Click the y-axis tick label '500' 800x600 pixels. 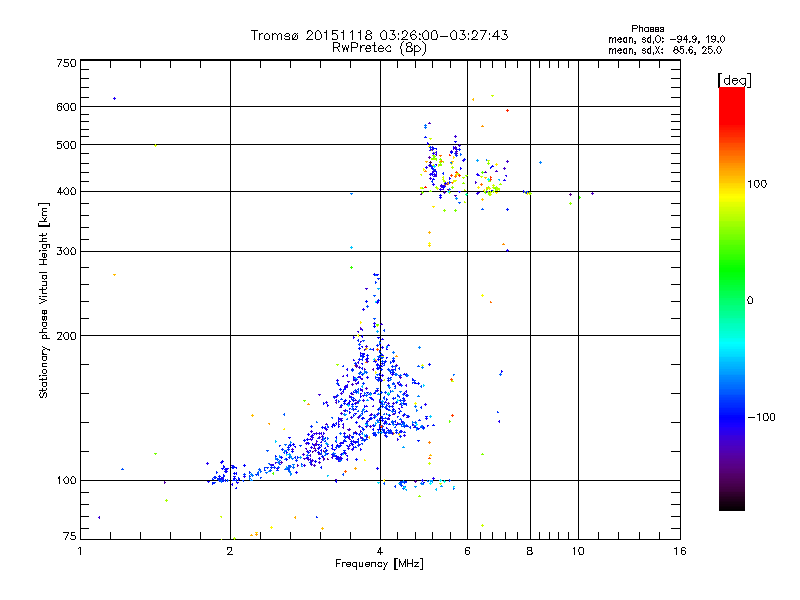tap(66, 145)
